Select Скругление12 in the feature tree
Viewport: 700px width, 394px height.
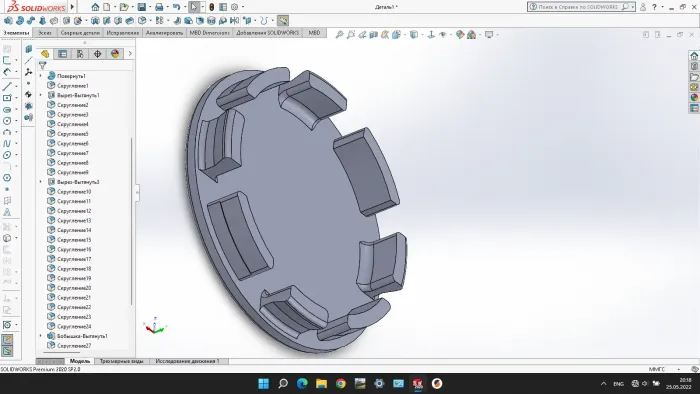coord(74,211)
